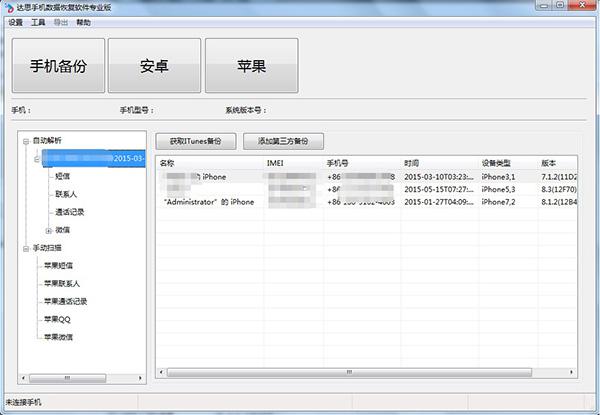Click the IMEI column header
Viewport: 600px width, 415px height.
point(293,163)
